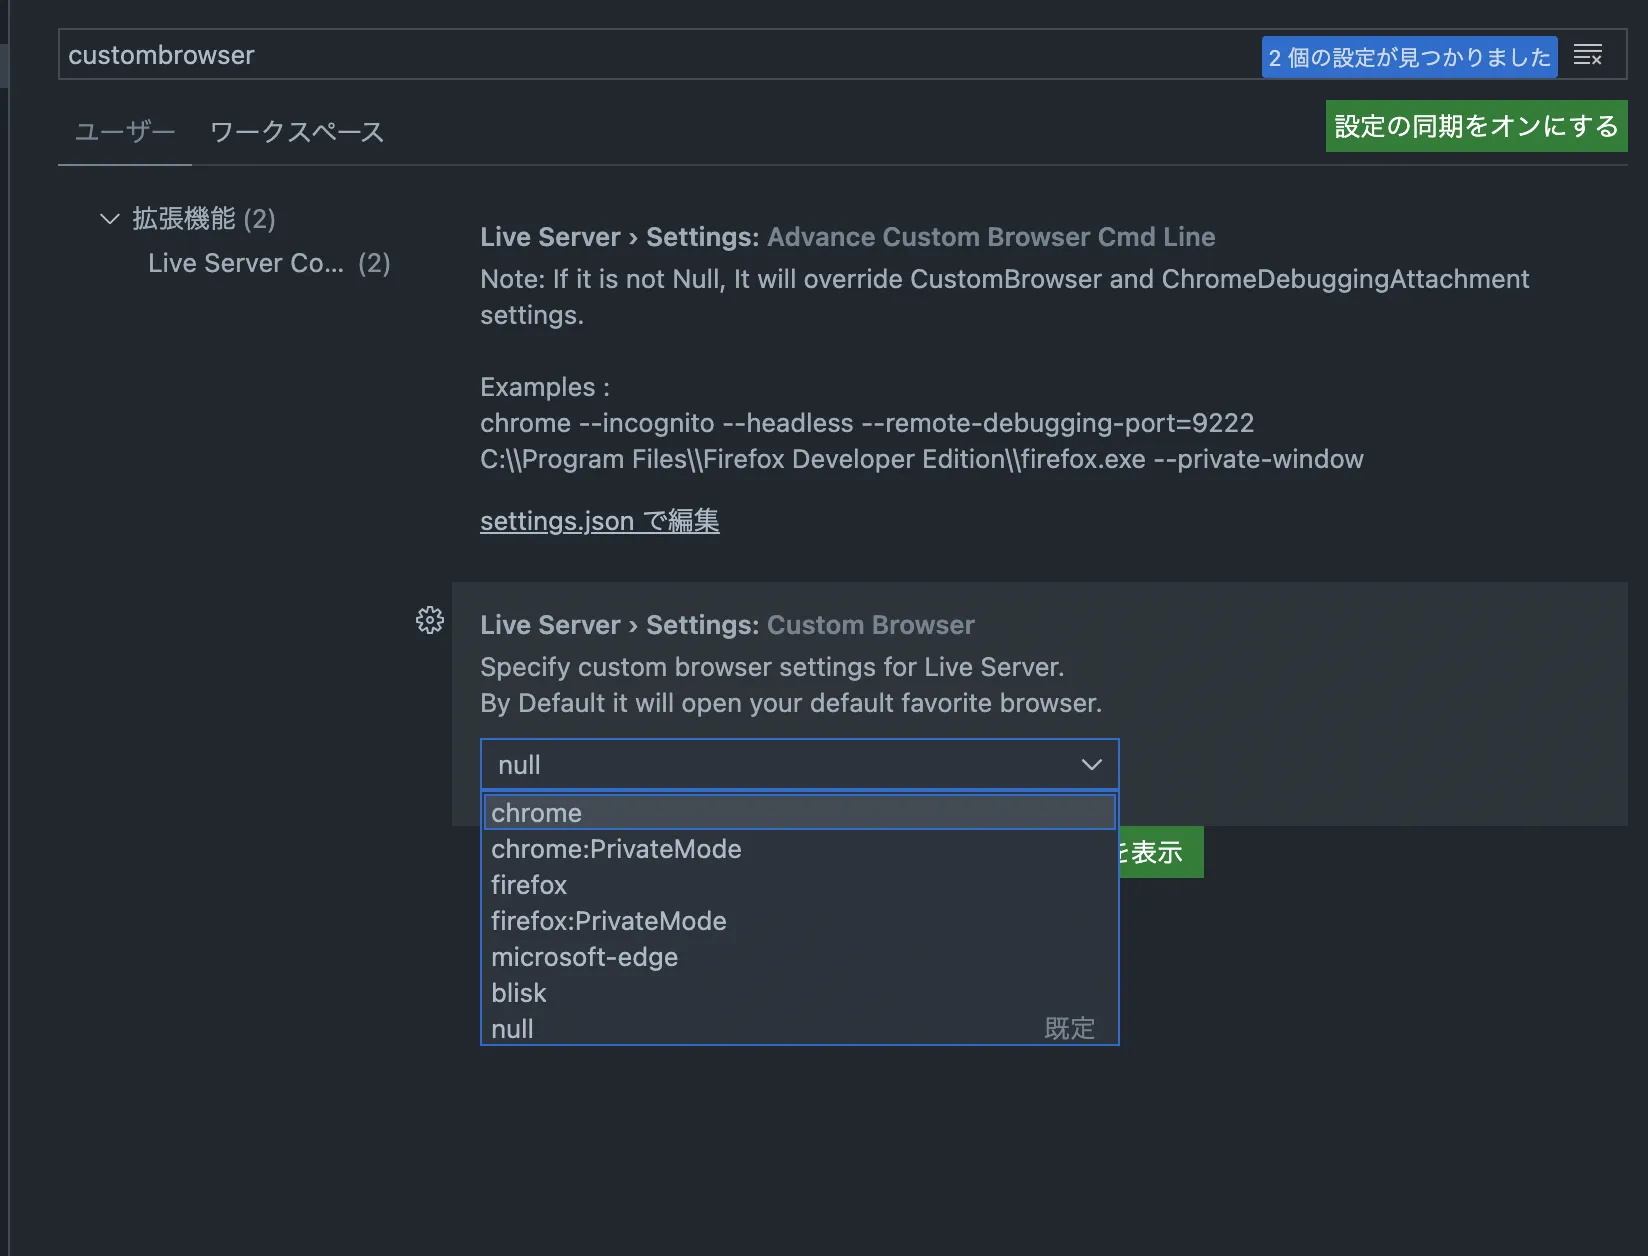The height and width of the screenshot is (1256, 1648).
Task: Open the settings.json で編集 link
Action: tap(599, 521)
